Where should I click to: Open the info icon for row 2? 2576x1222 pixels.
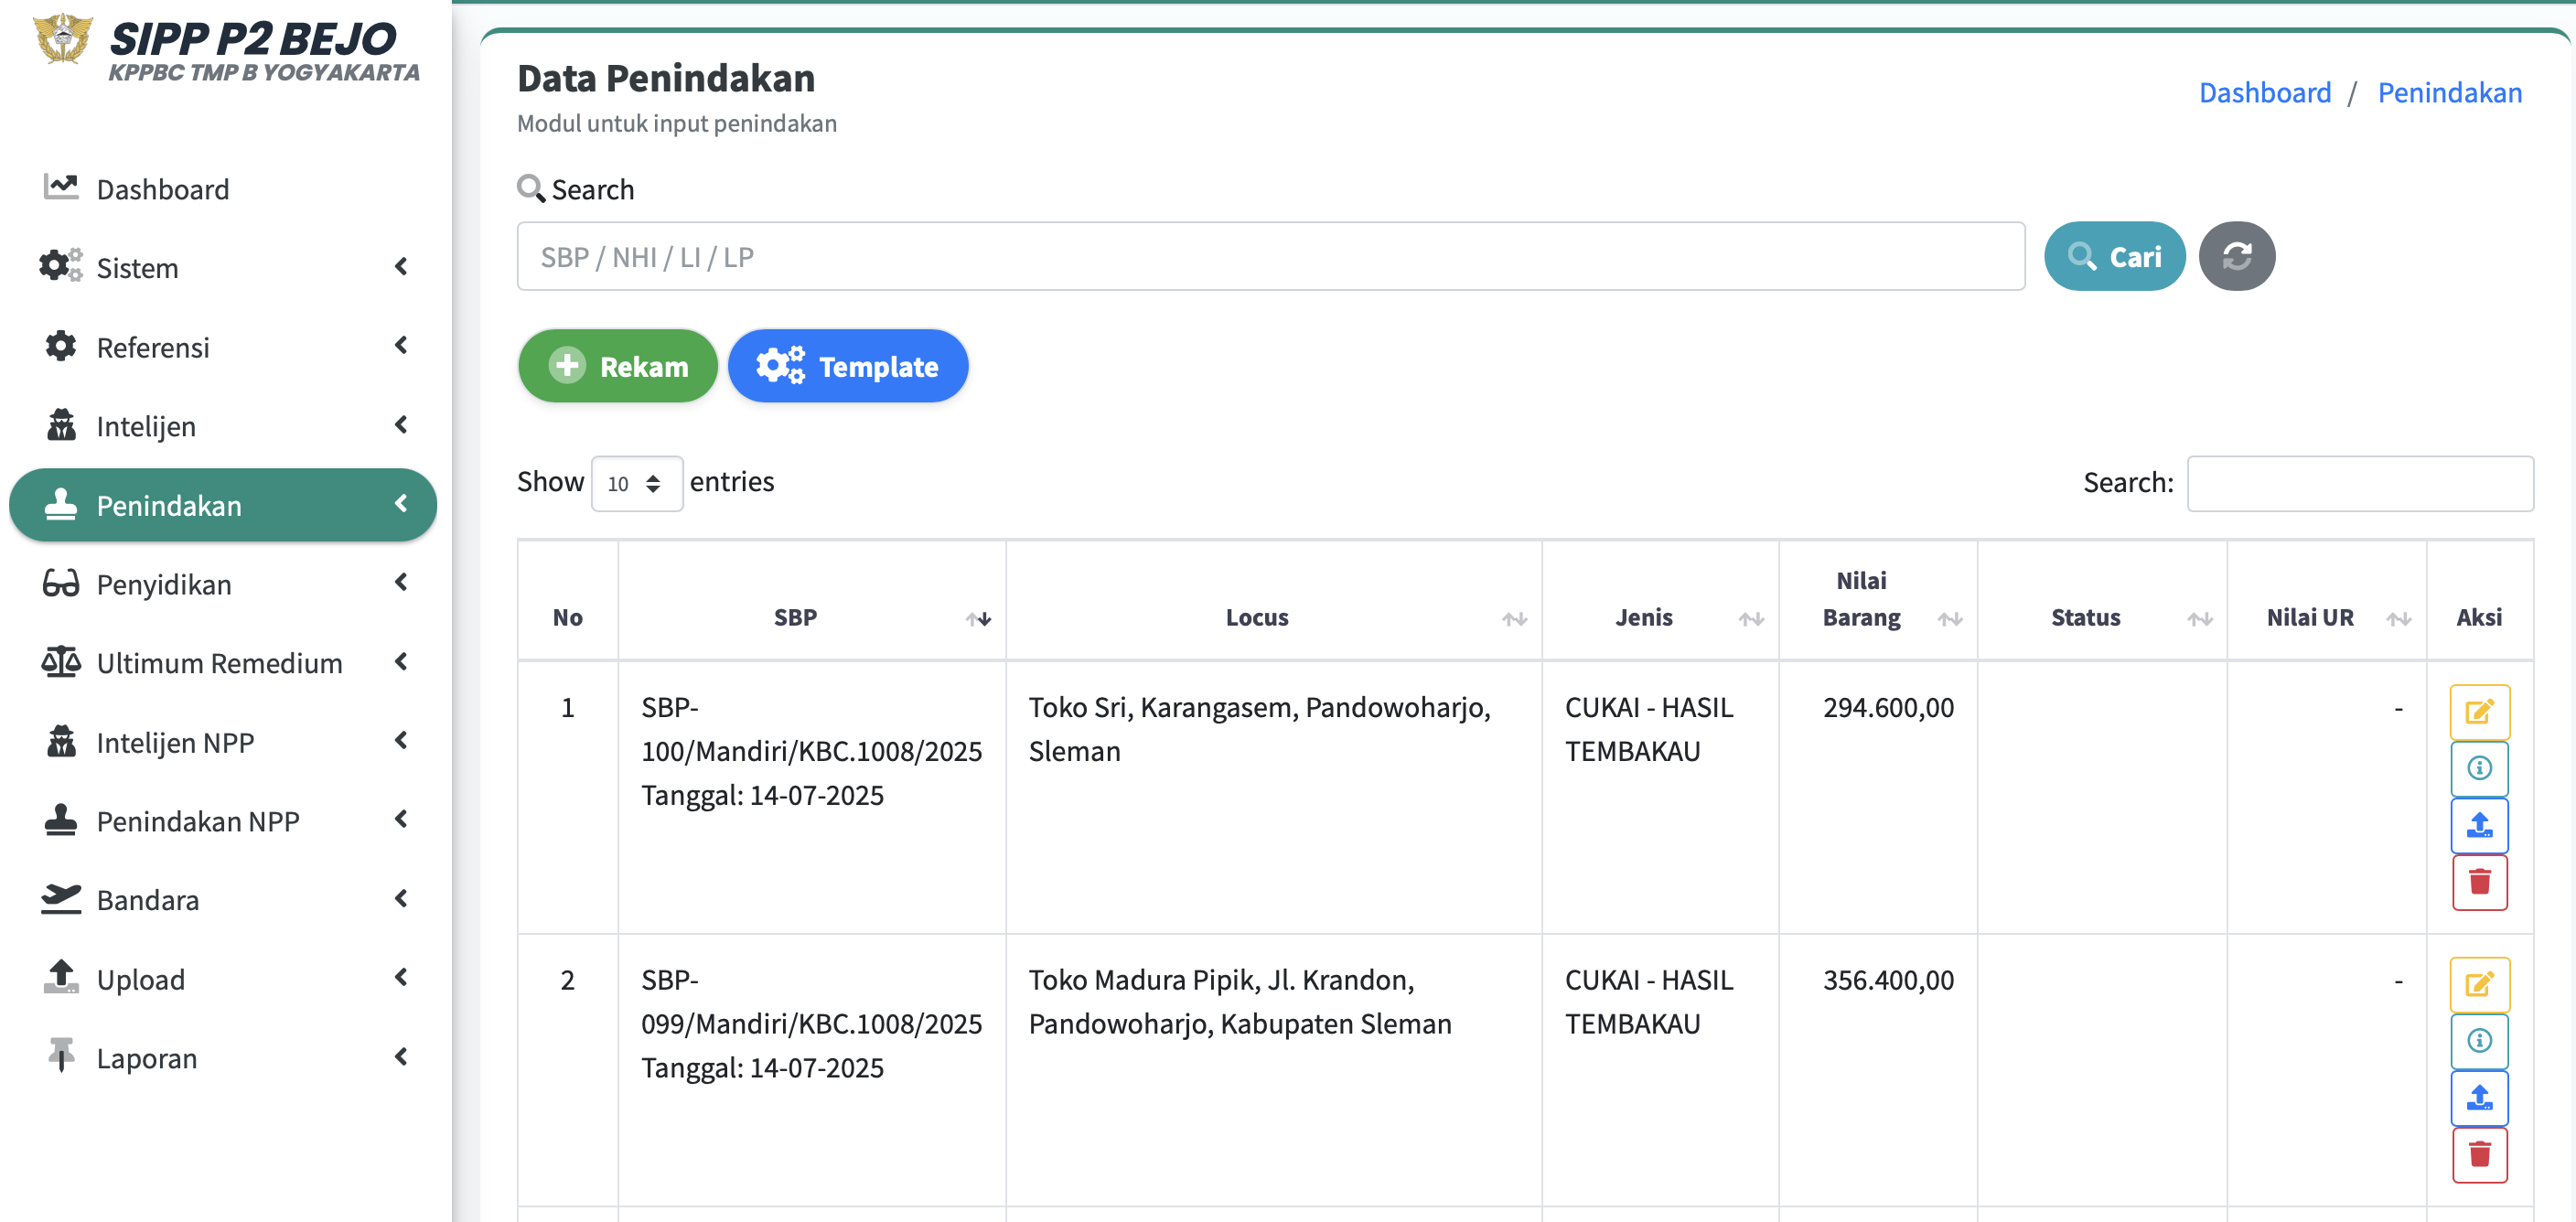(x=2478, y=1041)
